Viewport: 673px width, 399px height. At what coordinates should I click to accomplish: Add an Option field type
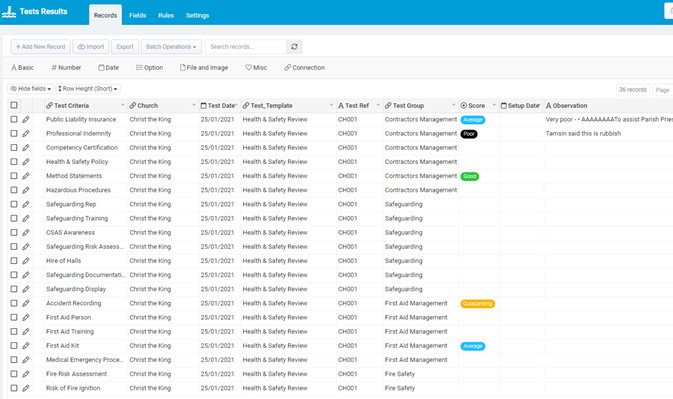point(149,68)
